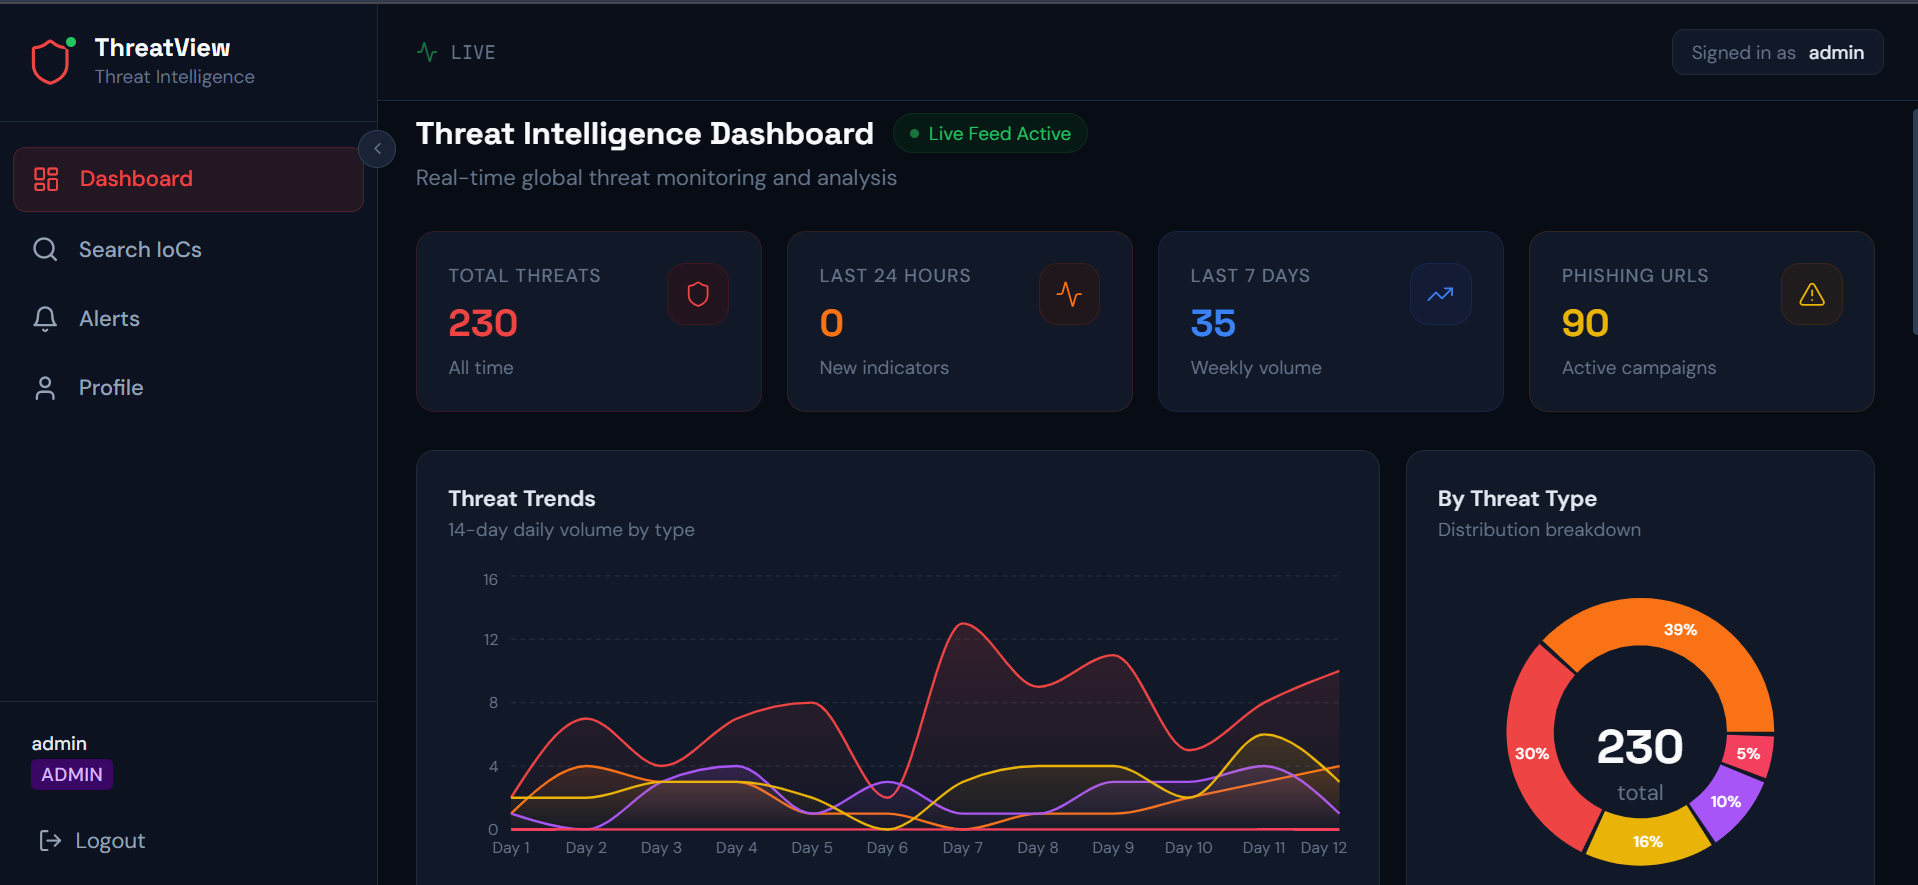Click the admin username in sidebar footer
The width and height of the screenshot is (1918, 885).
pyautogui.click(x=59, y=744)
